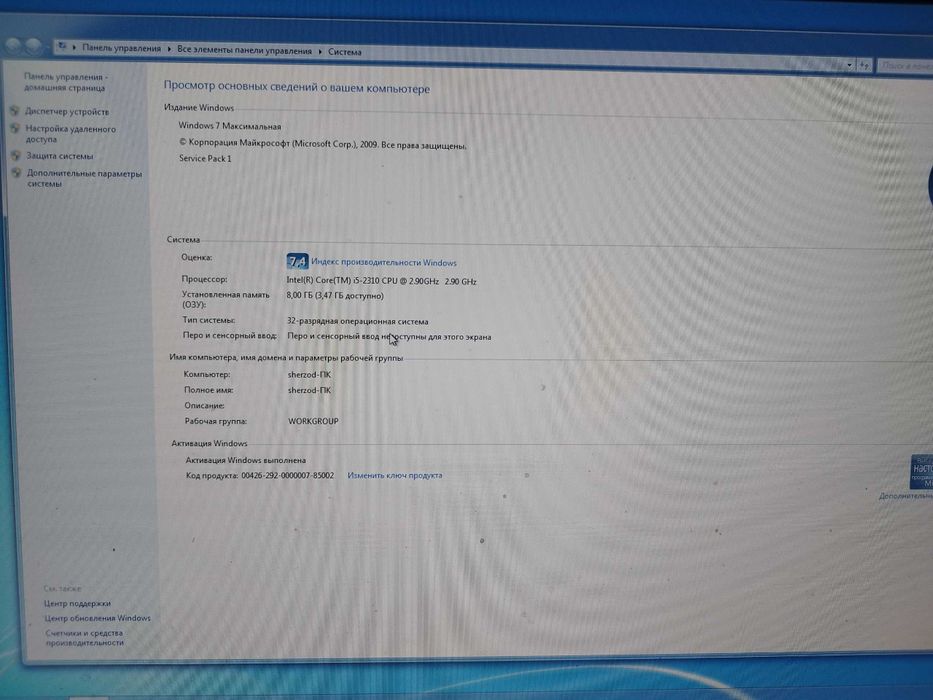Viewport: 933px width, 700px height.
Task: Open Дополнительные параметры системы link
Action: pyautogui.click(x=84, y=179)
